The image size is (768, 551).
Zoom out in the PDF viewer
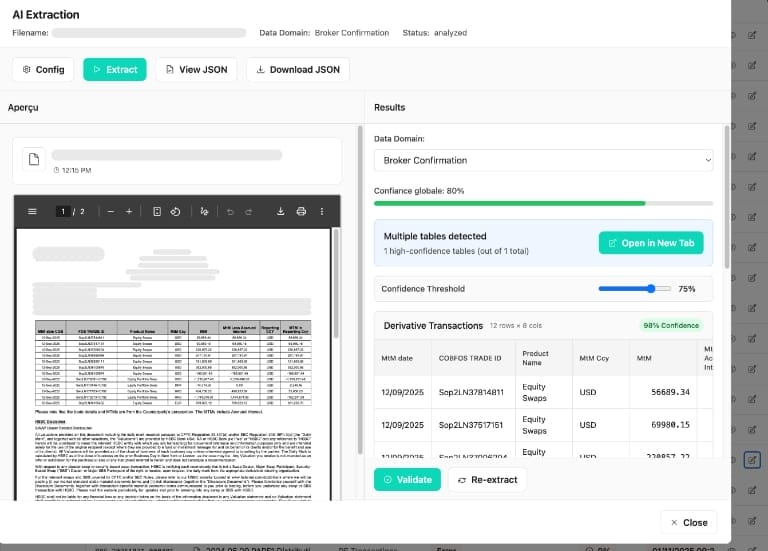[x=111, y=212]
